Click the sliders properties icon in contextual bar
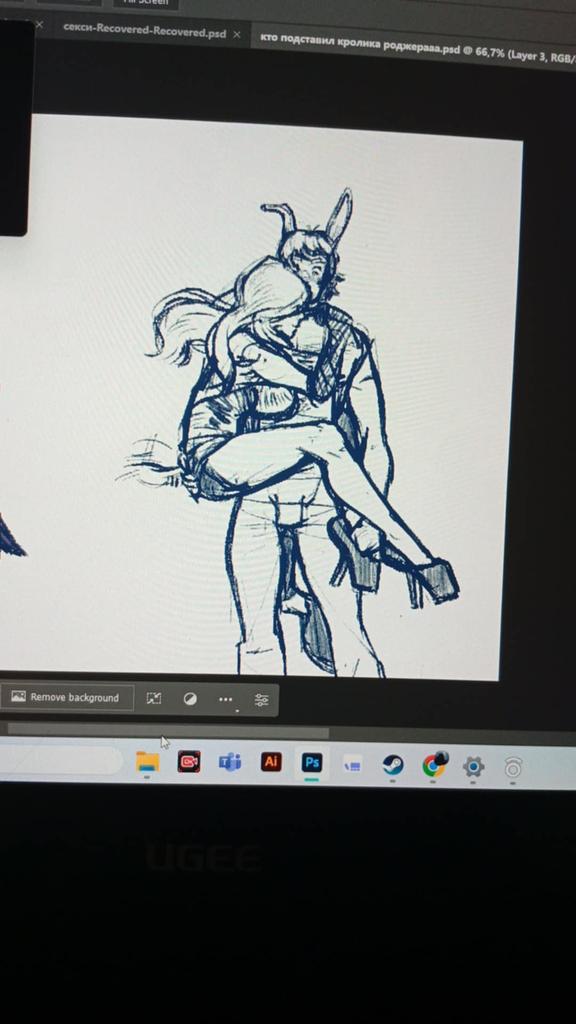This screenshot has width=576, height=1024. (261, 701)
